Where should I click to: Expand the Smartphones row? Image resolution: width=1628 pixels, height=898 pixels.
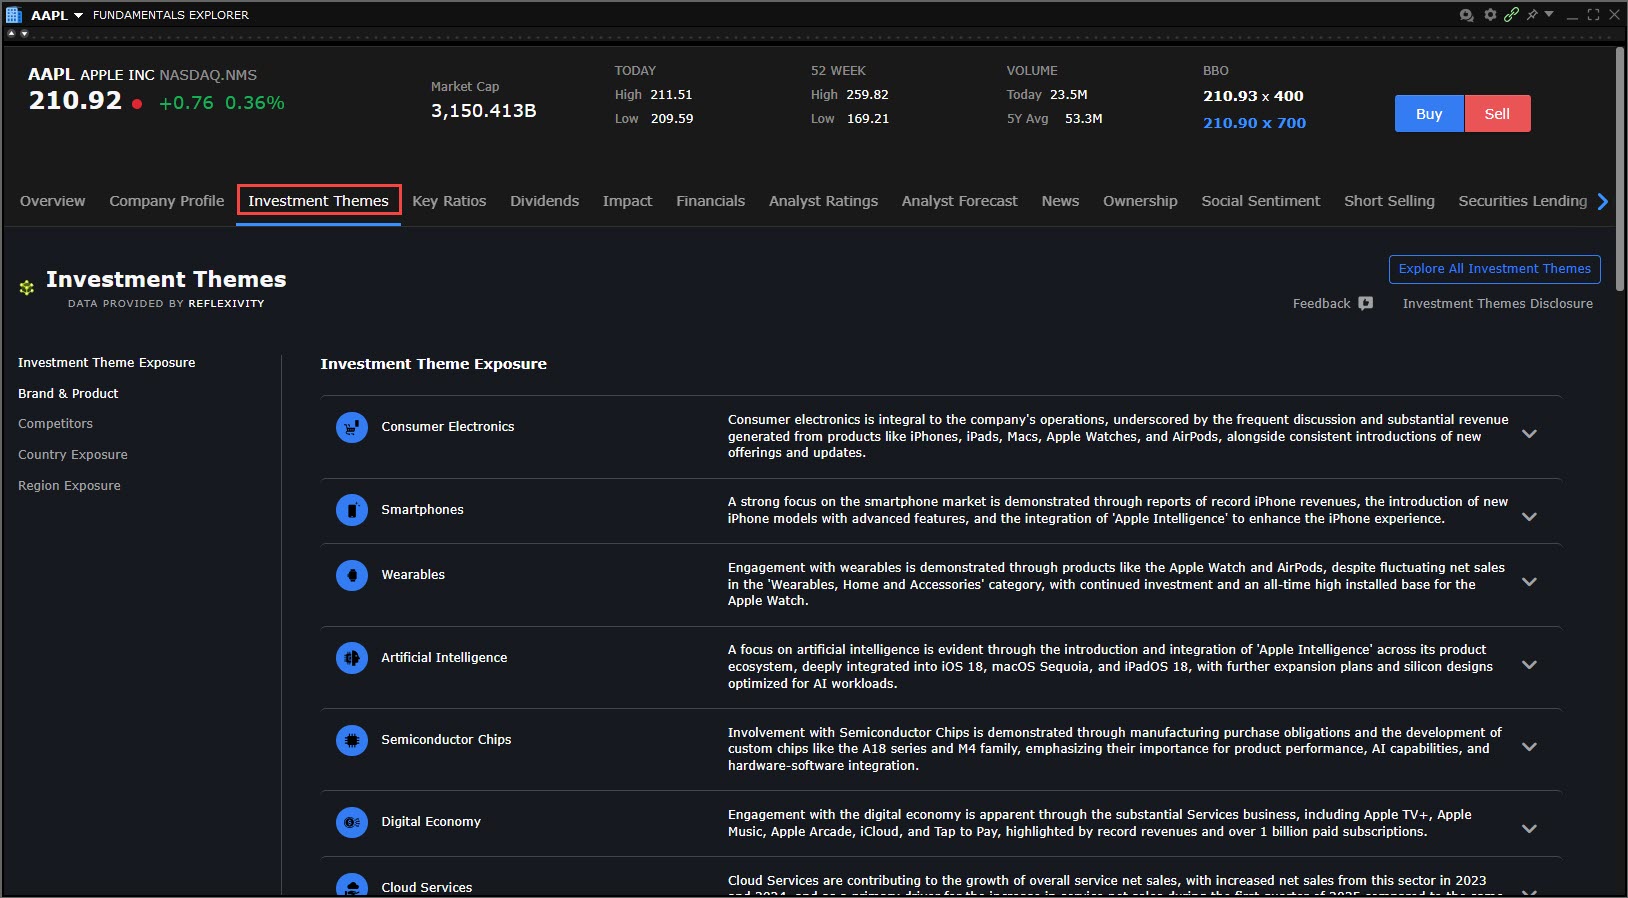click(1529, 517)
